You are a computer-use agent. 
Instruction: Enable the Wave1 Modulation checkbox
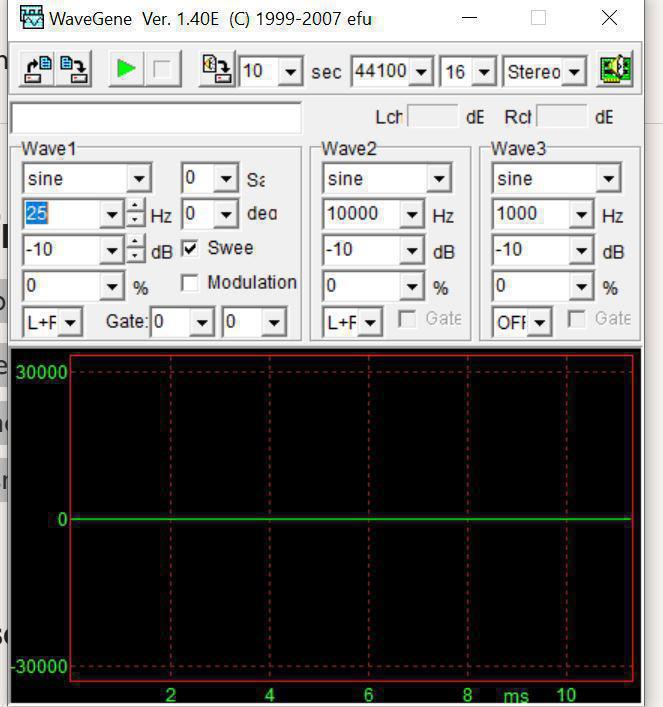click(x=189, y=283)
